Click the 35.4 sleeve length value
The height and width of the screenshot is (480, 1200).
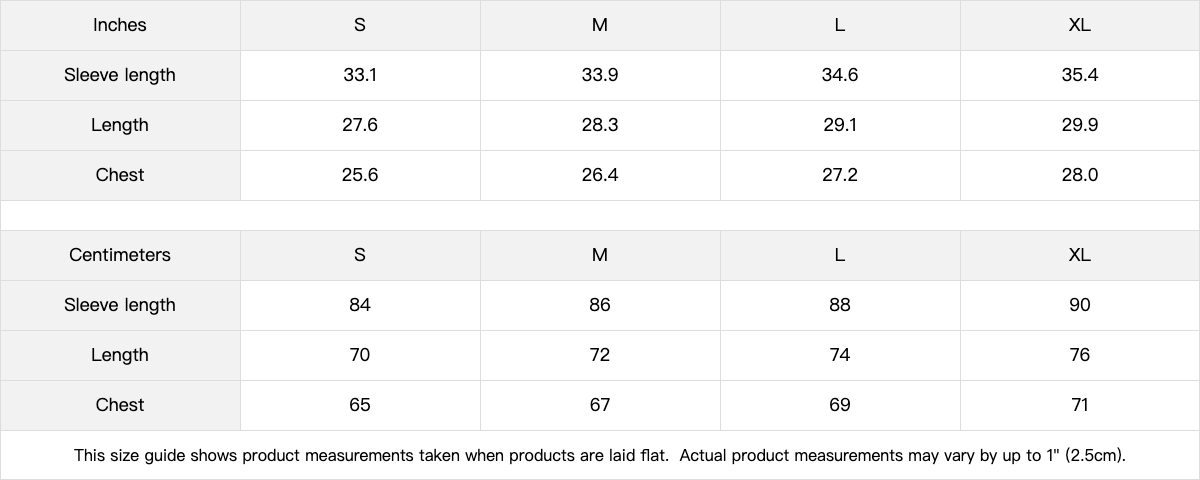tap(1079, 75)
